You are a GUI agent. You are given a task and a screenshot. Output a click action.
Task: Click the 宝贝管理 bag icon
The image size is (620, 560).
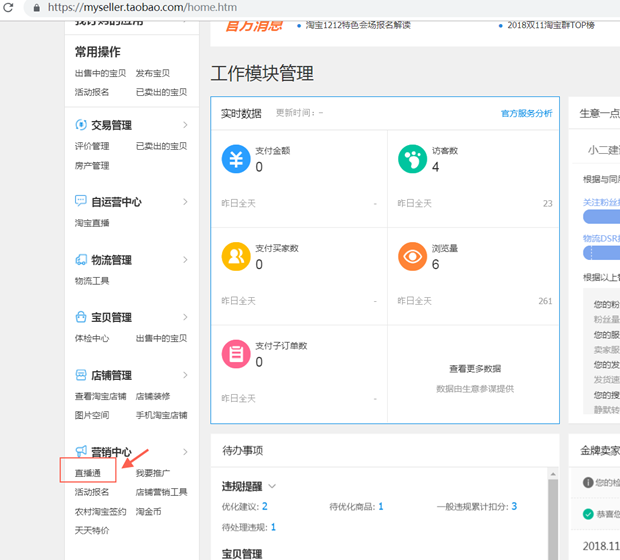click(x=81, y=317)
